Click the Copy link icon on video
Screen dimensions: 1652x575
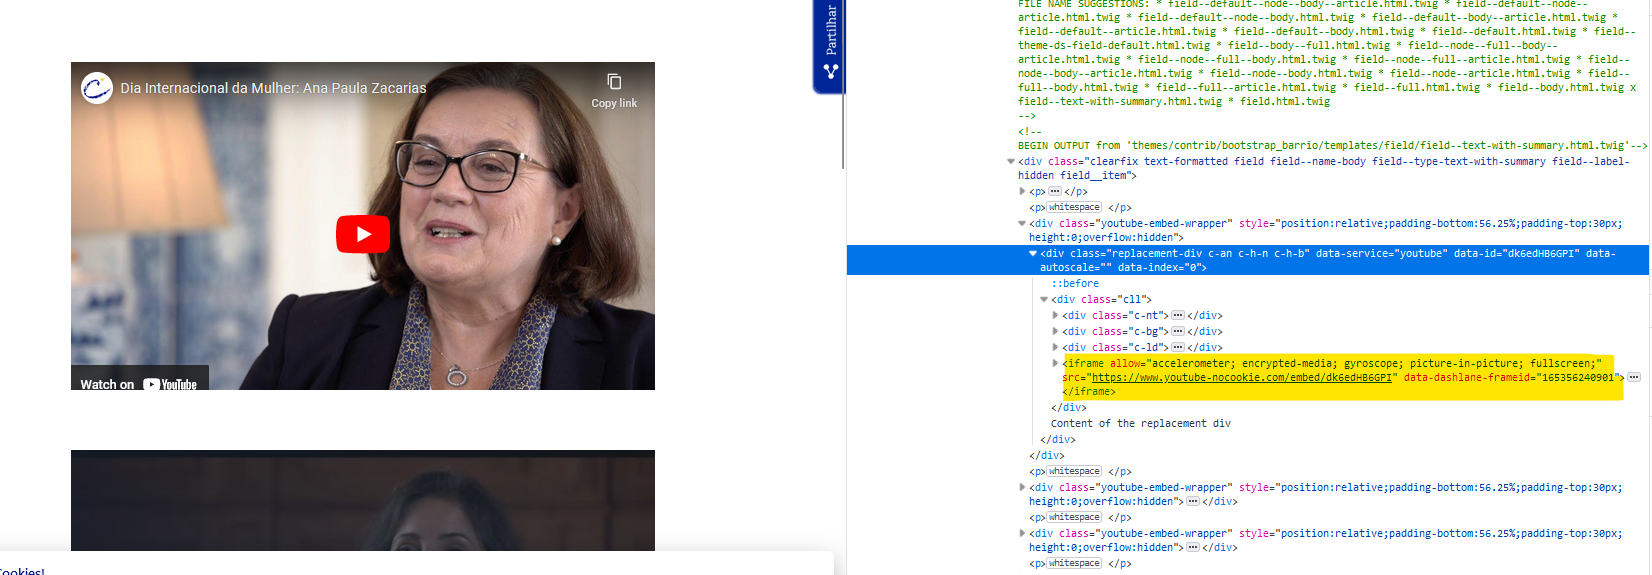(614, 82)
